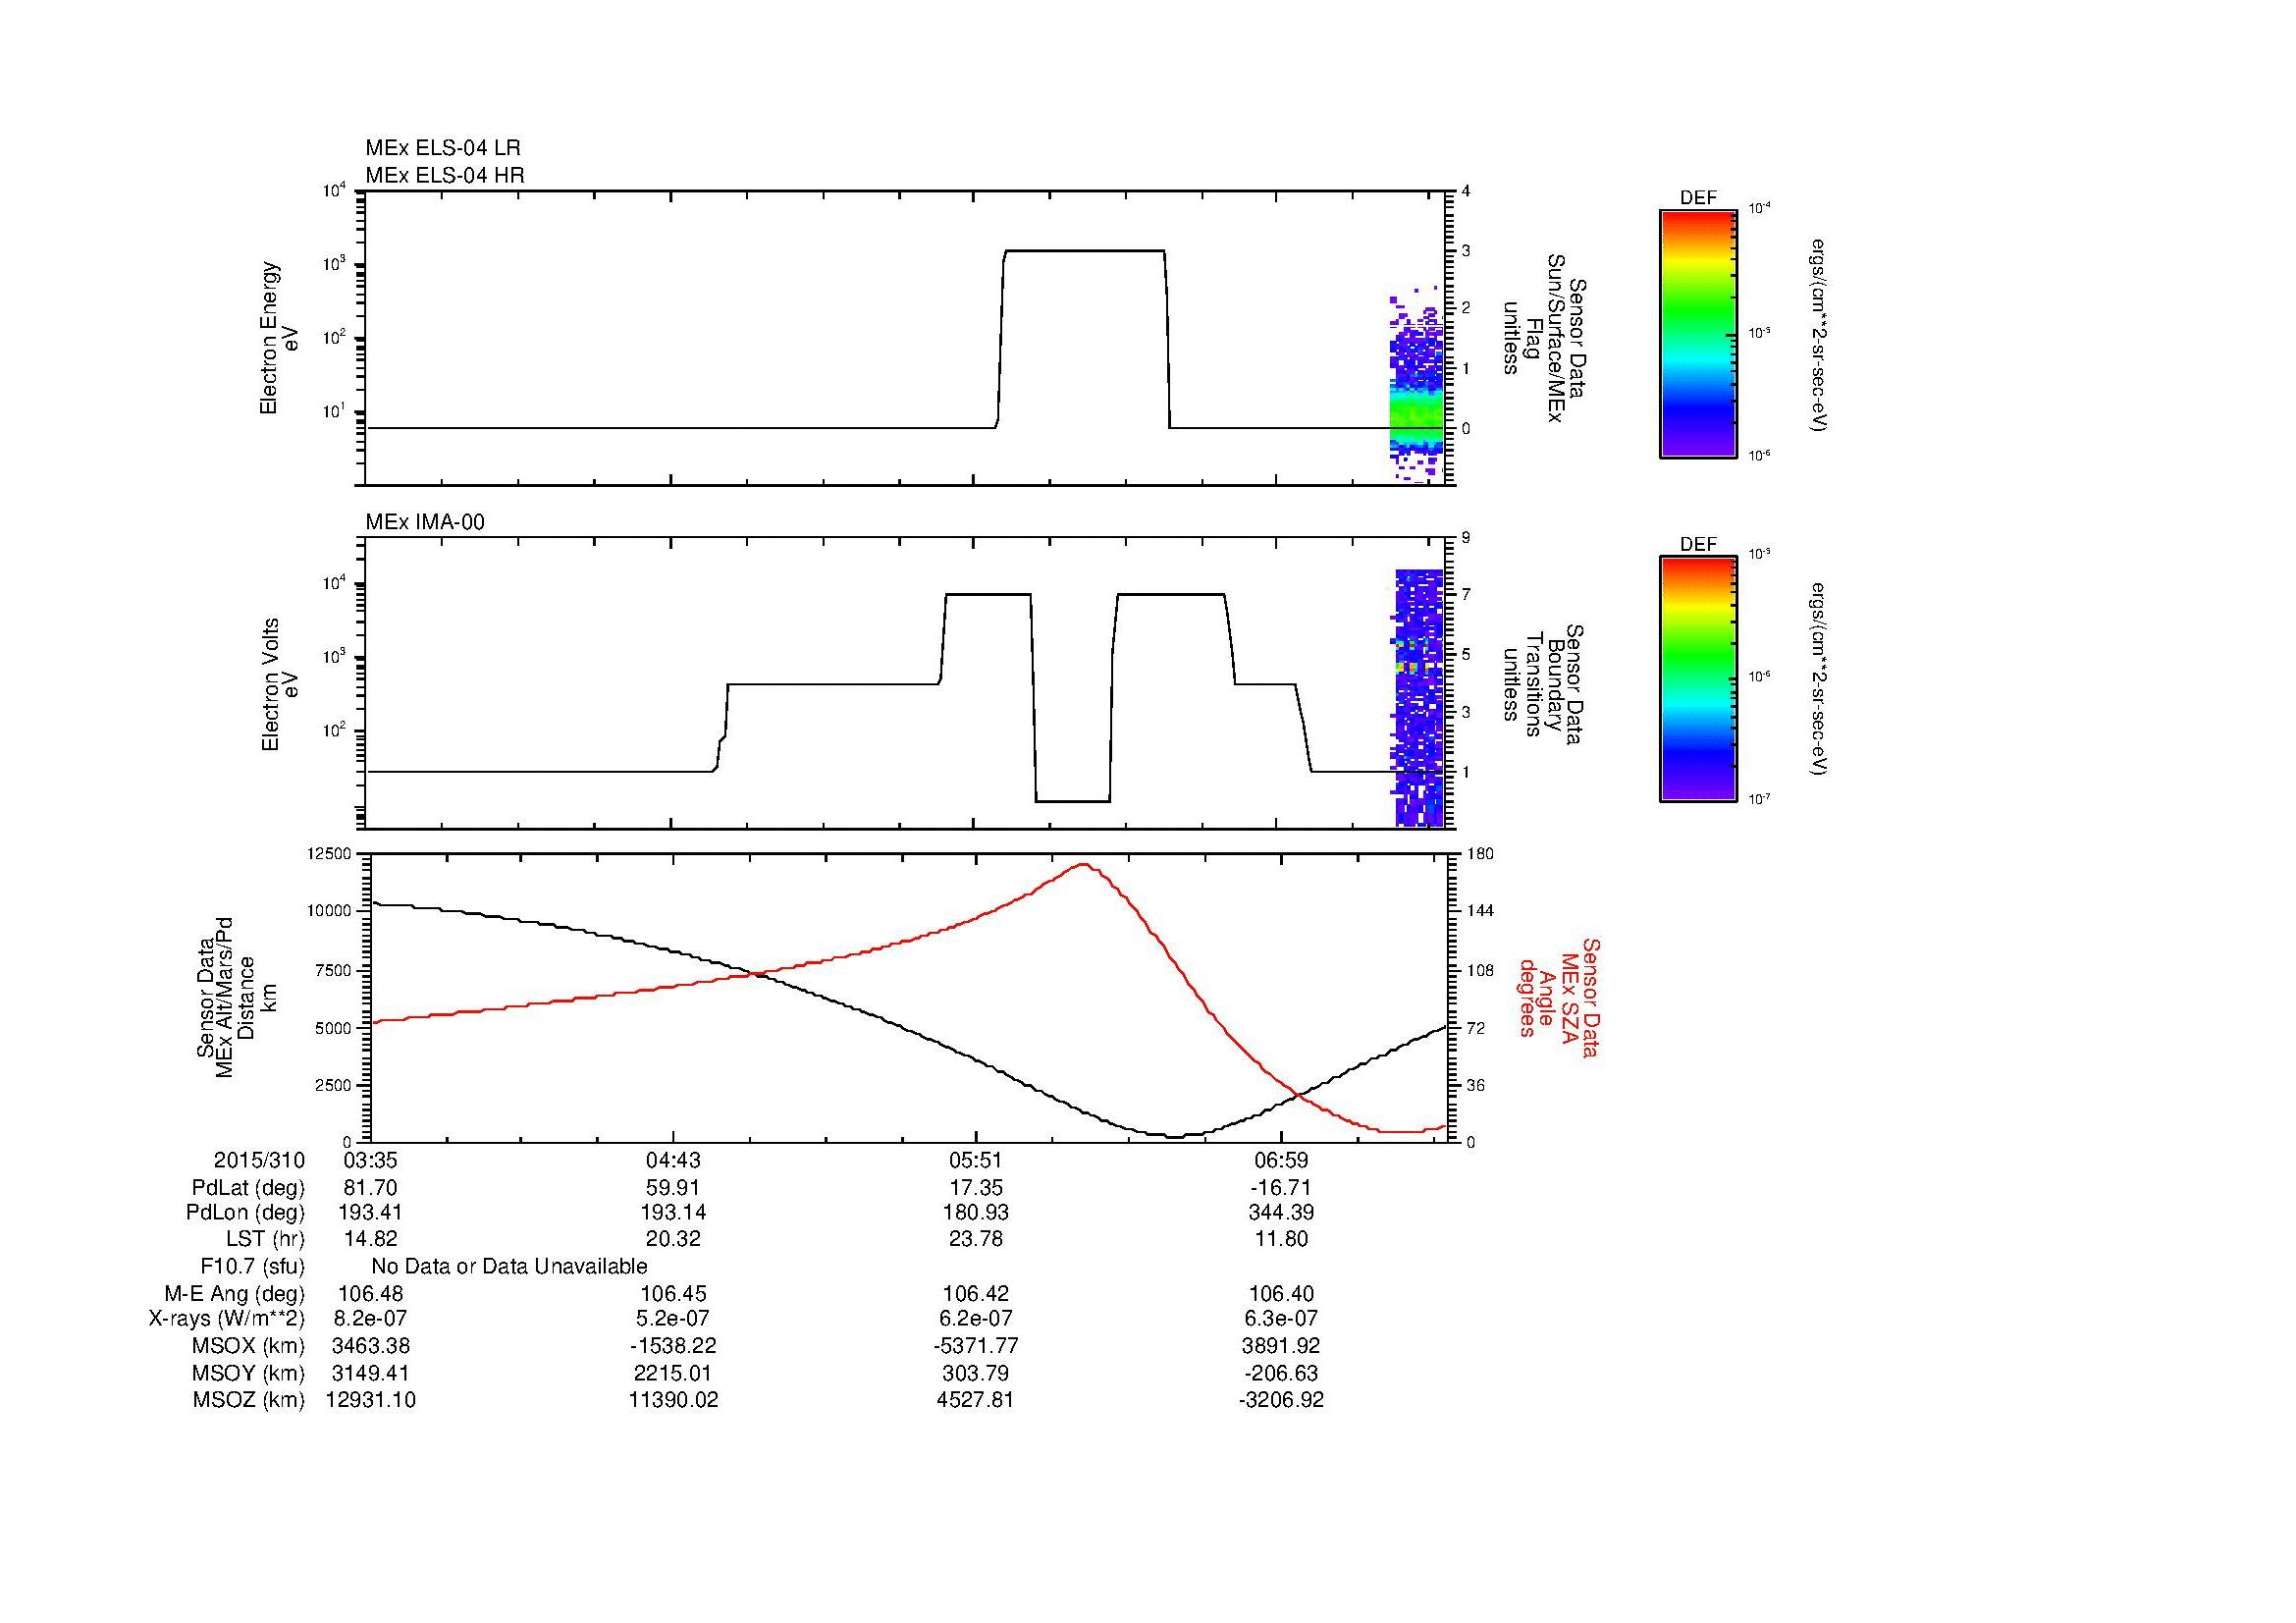Click PdLon value 344.39
2296x1623 pixels.
click(x=1280, y=1213)
